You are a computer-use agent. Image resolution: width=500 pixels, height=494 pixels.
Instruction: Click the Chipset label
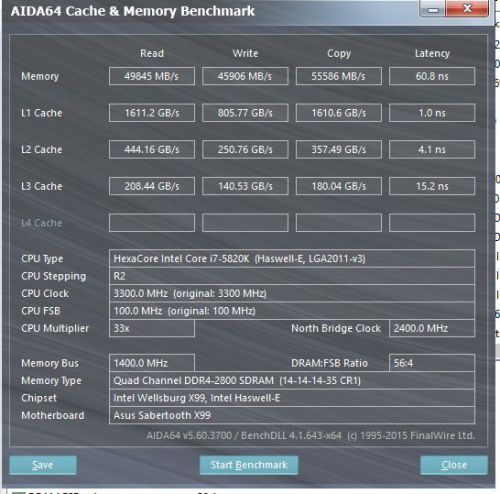pos(39,398)
